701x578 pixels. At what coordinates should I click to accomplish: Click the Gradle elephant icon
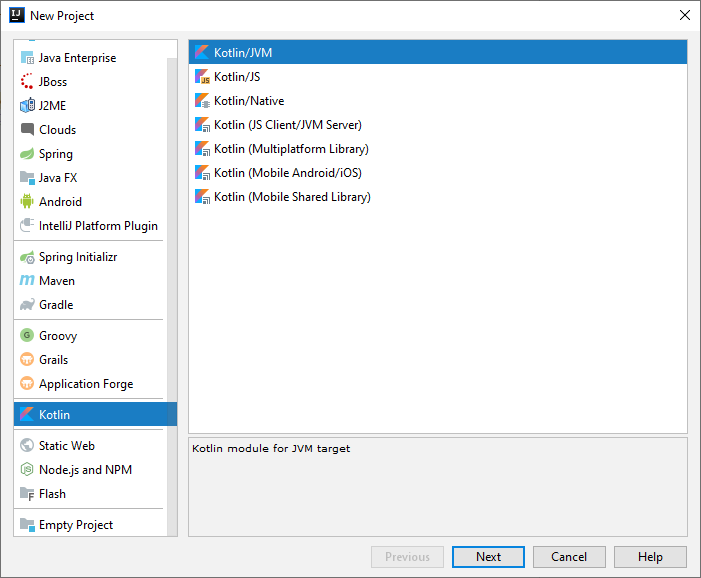click(28, 305)
